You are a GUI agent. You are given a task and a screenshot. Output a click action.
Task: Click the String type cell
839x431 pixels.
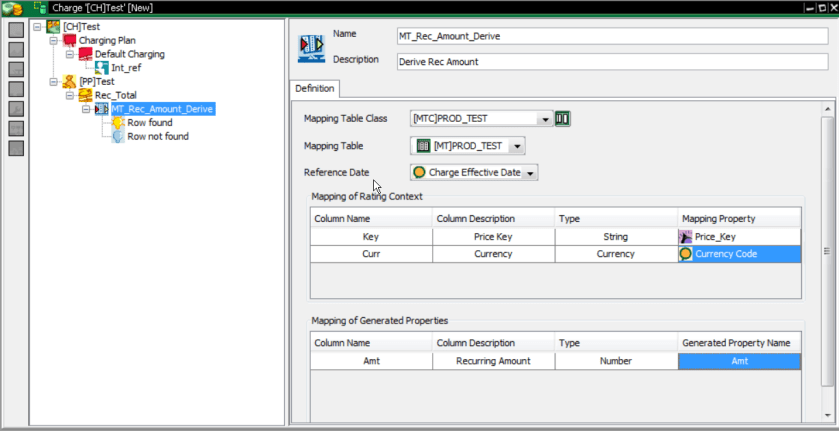point(616,237)
